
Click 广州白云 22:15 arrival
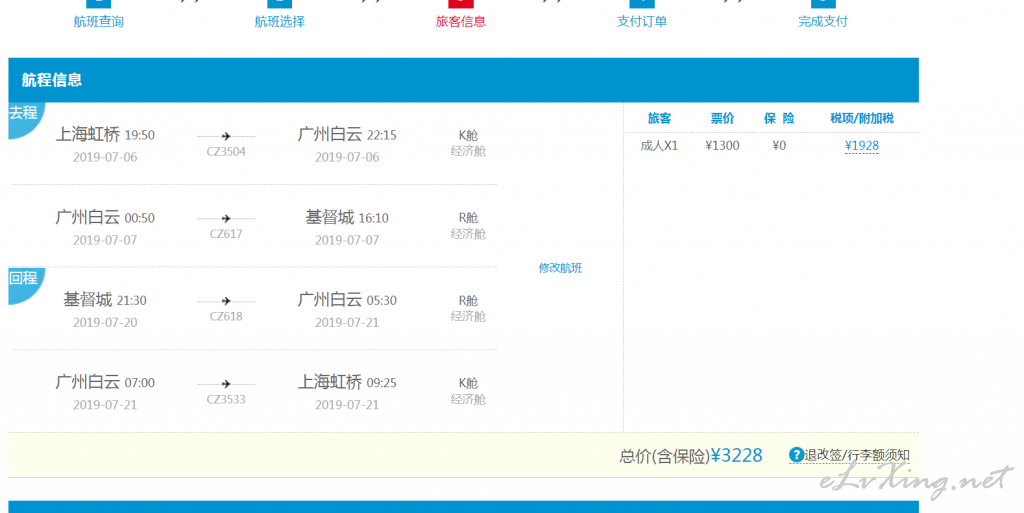click(347, 134)
